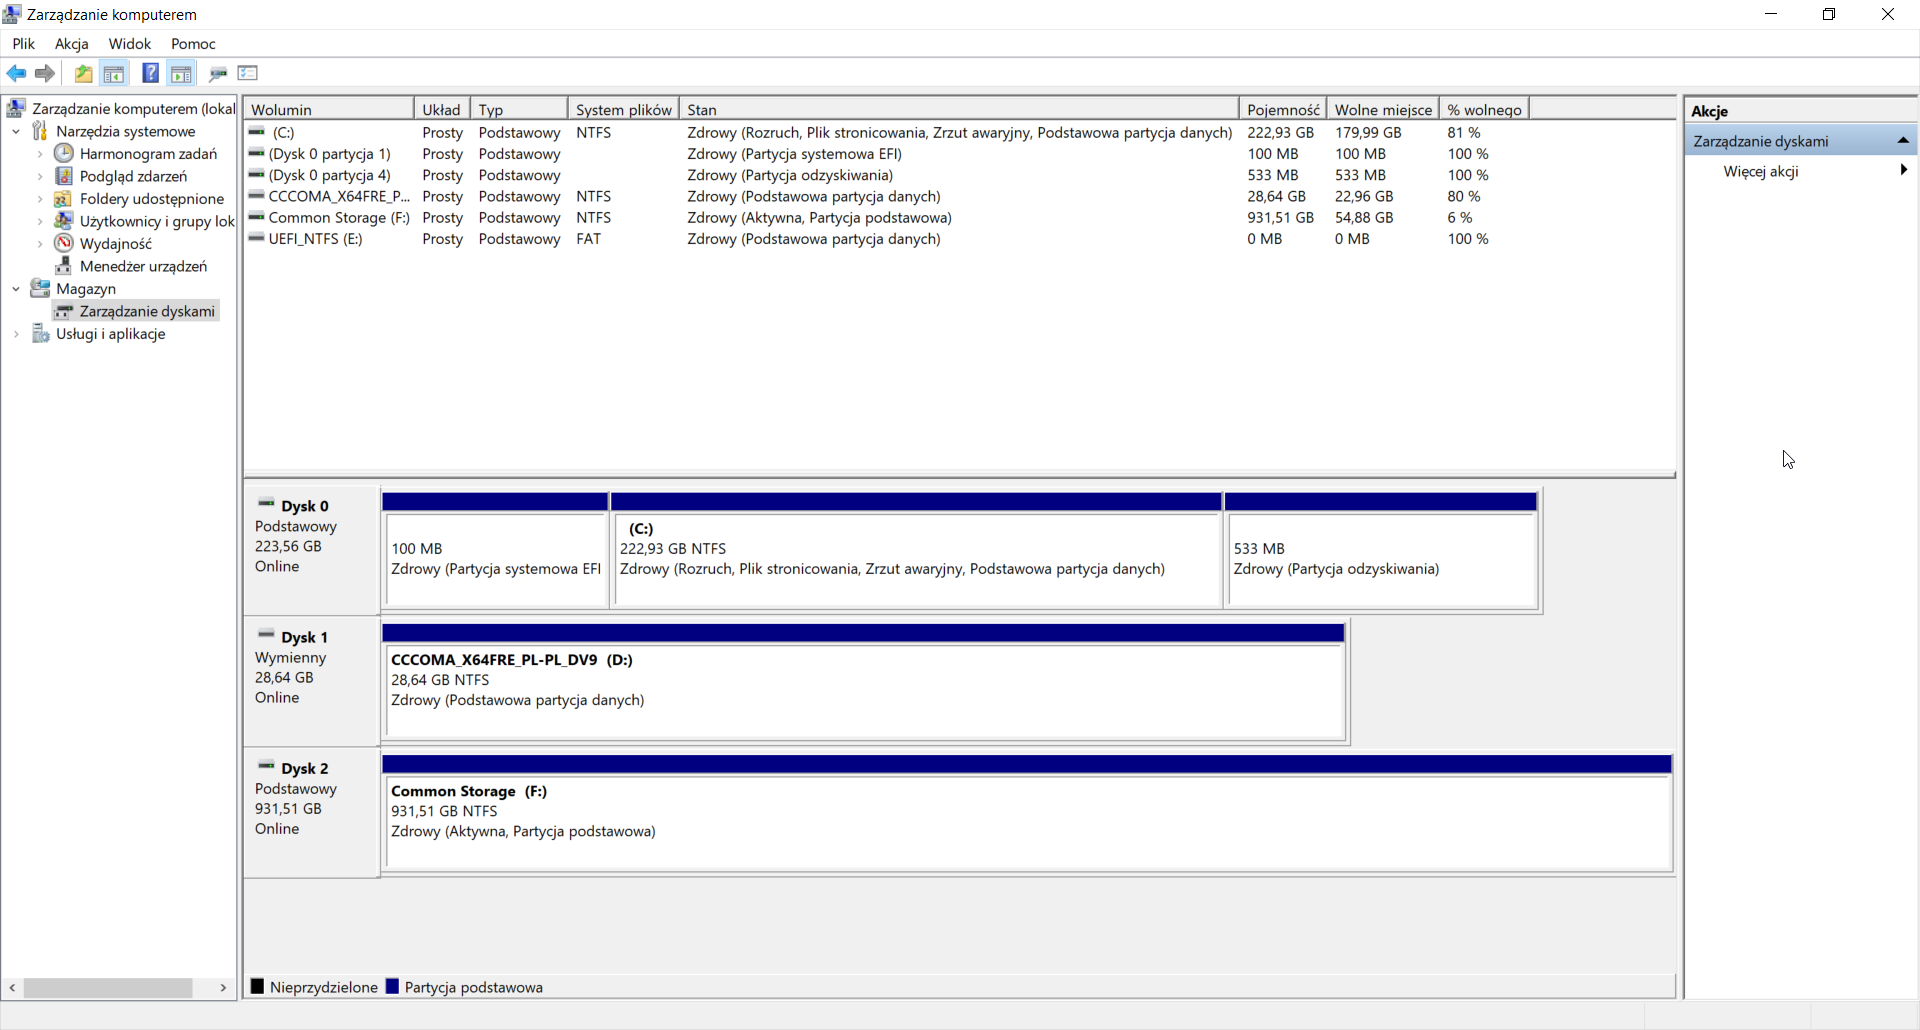This screenshot has height=1030, width=1920.
Task: Select the Menedżer urządzeń tree item
Action: click(x=143, y=266)
